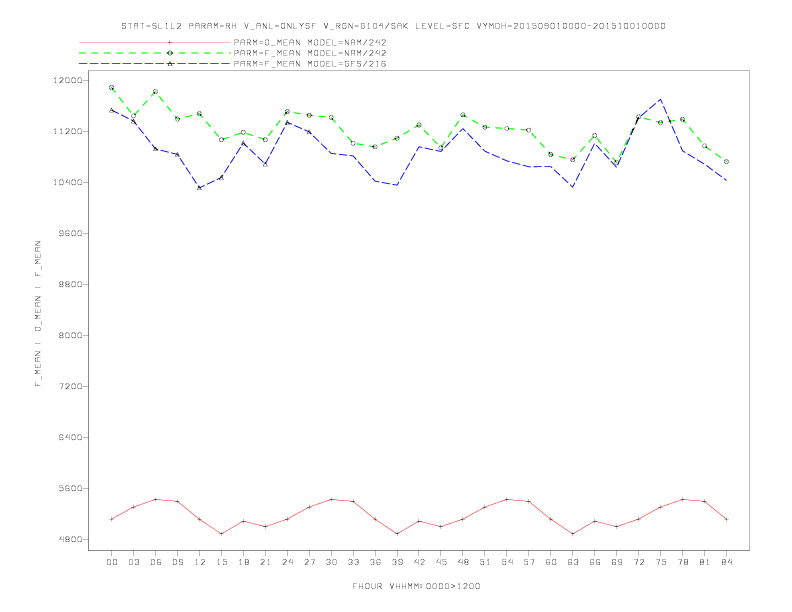Select the legend entry PARM=F_MEAN MODEL=NAM/242

coord(310,53)
